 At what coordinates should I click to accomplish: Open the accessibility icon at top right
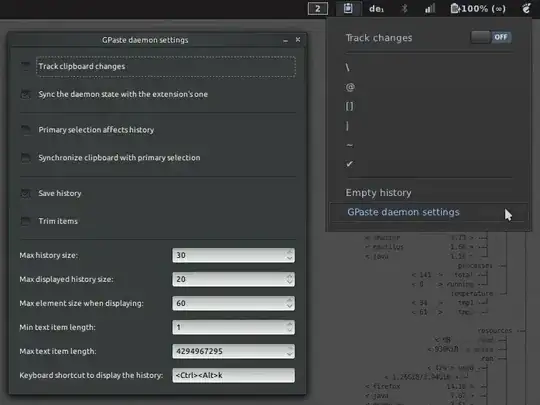point(526,8)
